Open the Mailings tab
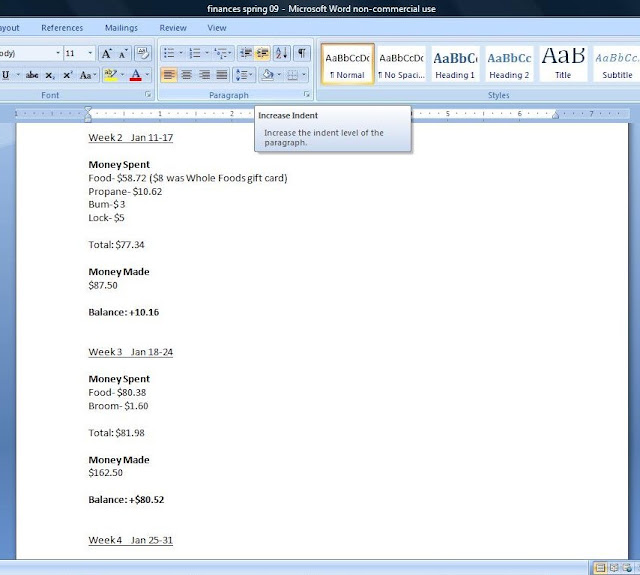The width and height of the screenshot is (640, 575). click(x=121, y=28)
